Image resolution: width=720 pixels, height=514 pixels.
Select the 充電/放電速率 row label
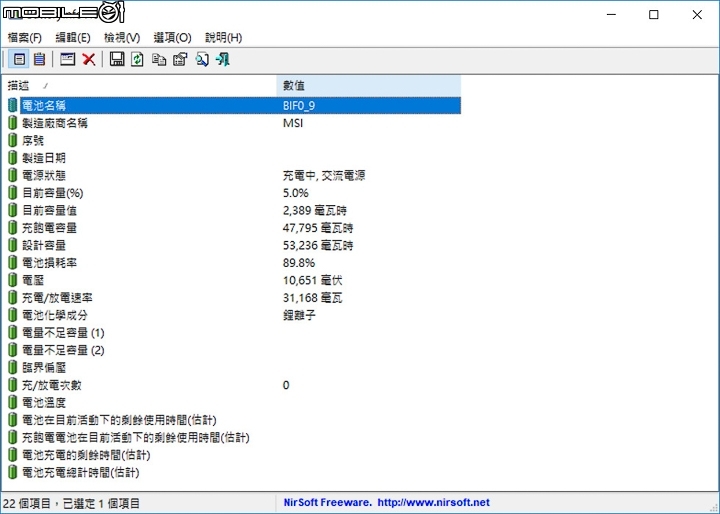[57, 298]
